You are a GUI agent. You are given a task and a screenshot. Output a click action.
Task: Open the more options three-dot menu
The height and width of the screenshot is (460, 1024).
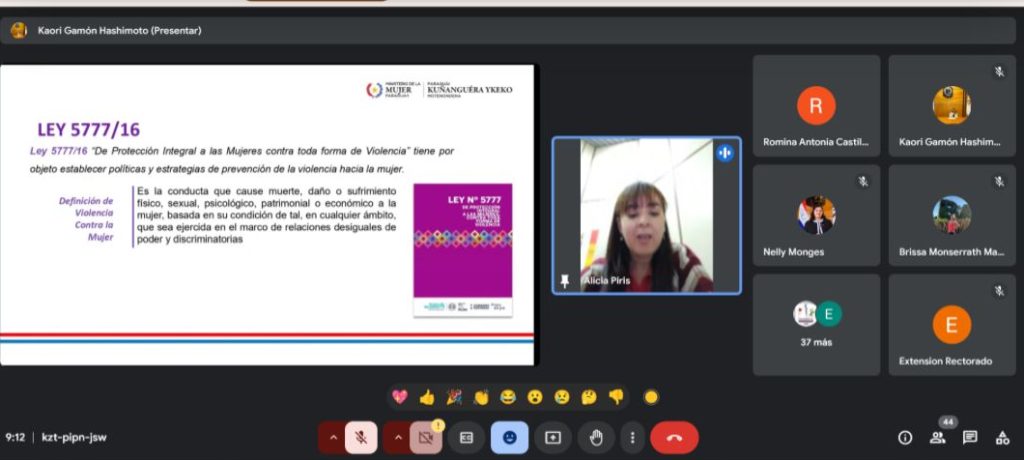pyautogui.click(x=631, y=437)
